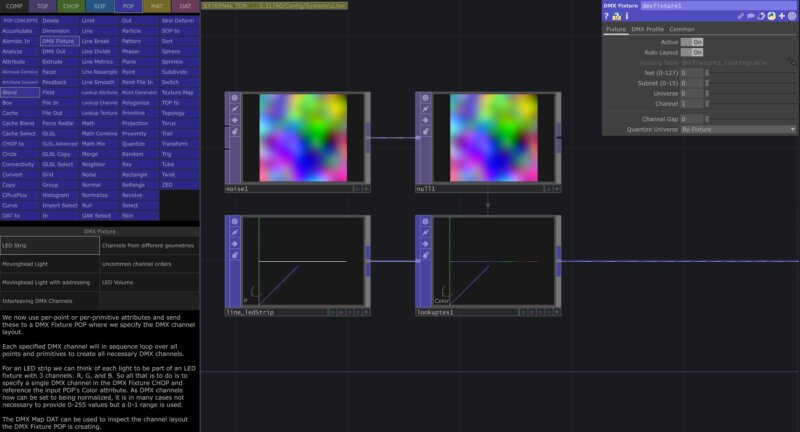Click the plus icon in parameter header
The height and width of the screenshot is (432, 800).
click(781, 17)
